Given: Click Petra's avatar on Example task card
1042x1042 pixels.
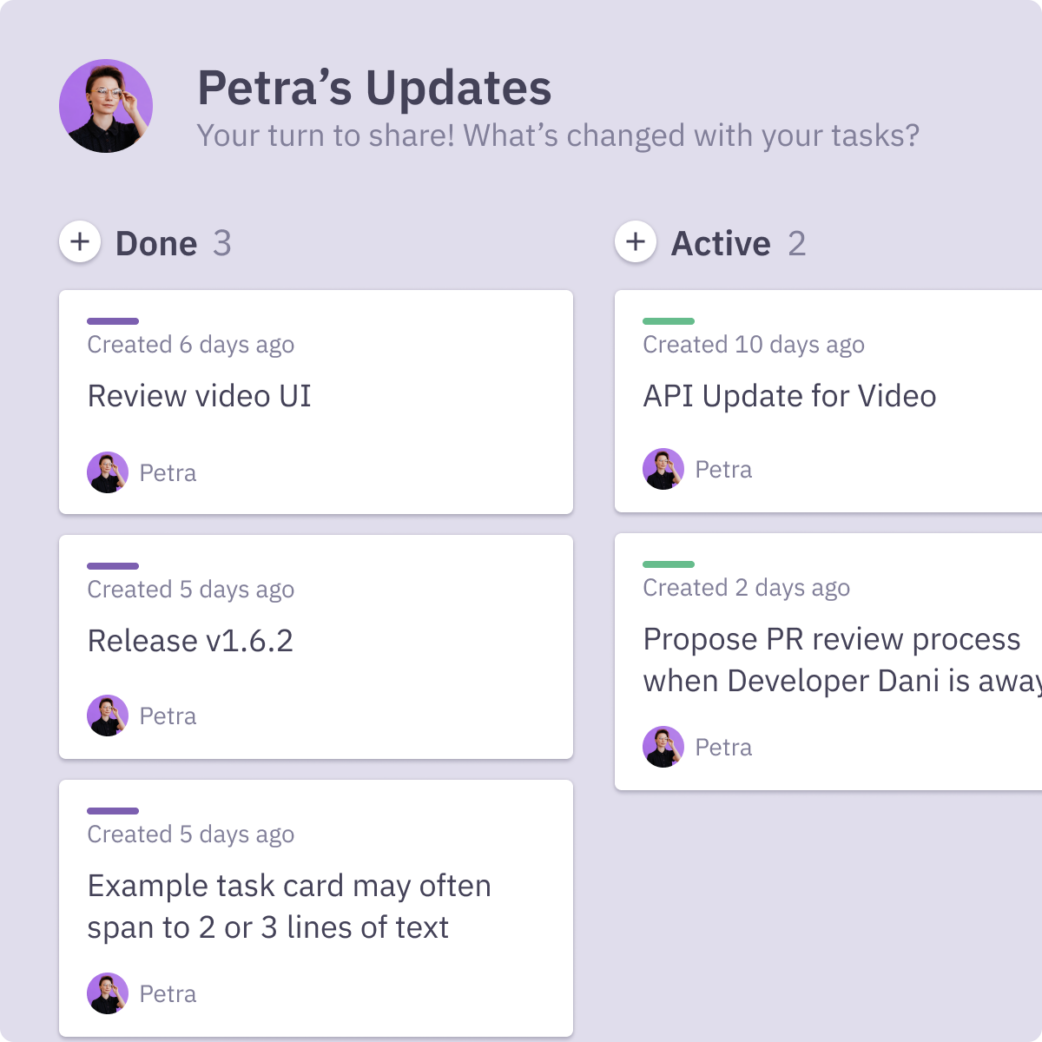Looking at the screenshot, I should pyautogui.click(x=107, y=993).
